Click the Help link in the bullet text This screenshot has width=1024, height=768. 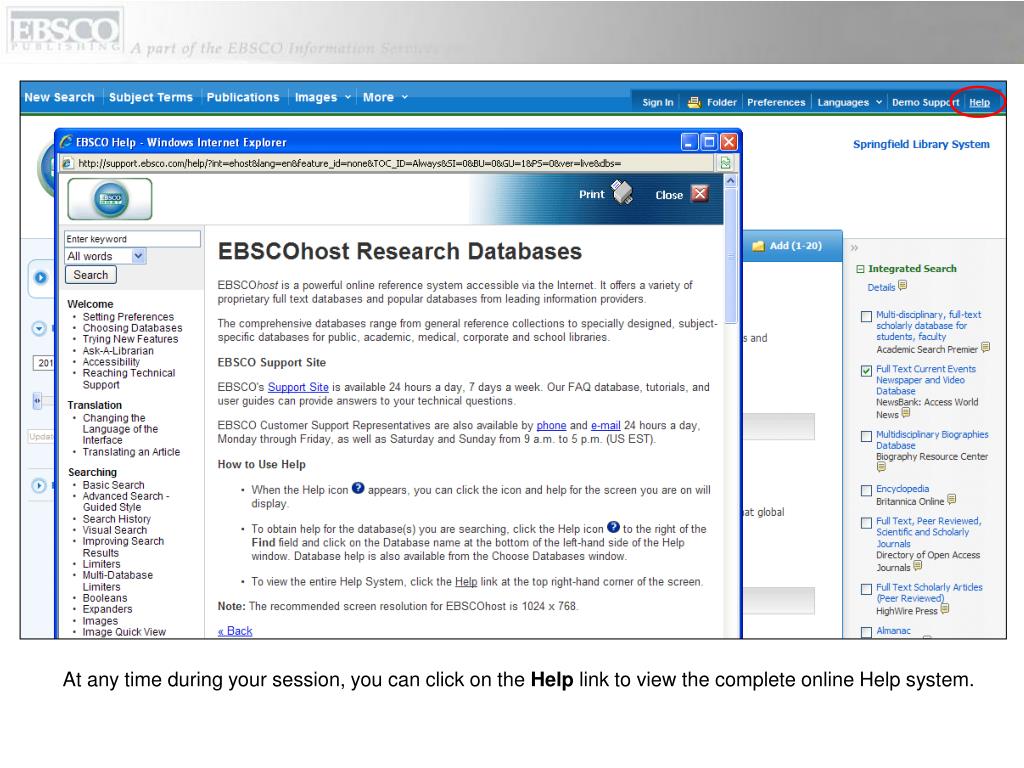click(466, 582)
